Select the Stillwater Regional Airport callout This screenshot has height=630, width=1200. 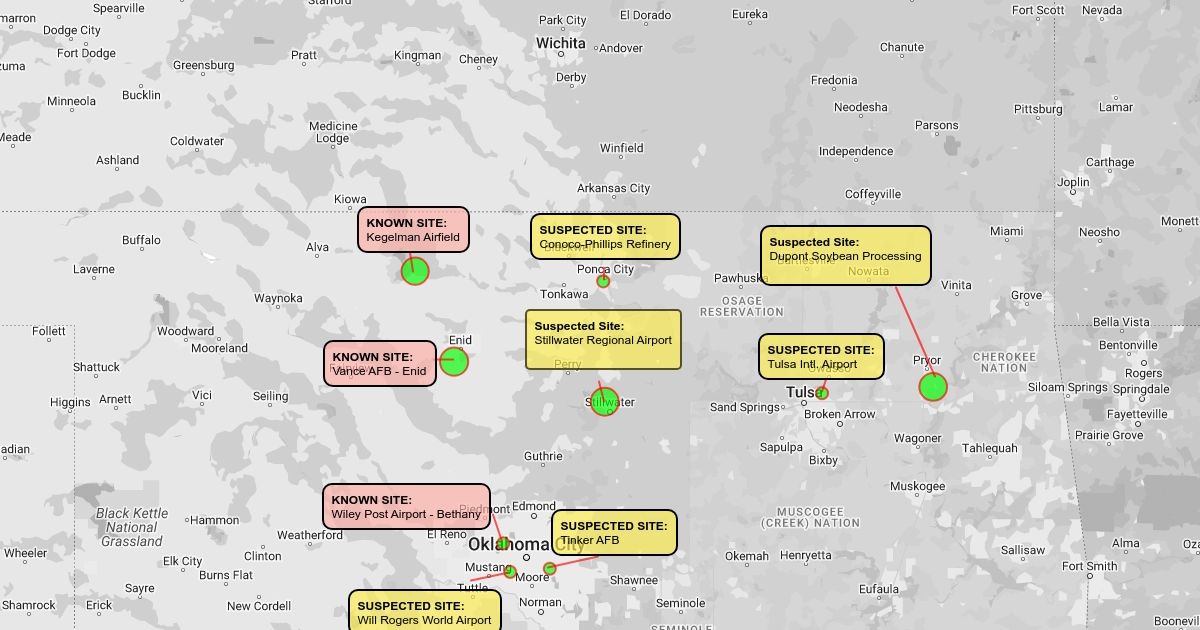[x=603, y=339]
